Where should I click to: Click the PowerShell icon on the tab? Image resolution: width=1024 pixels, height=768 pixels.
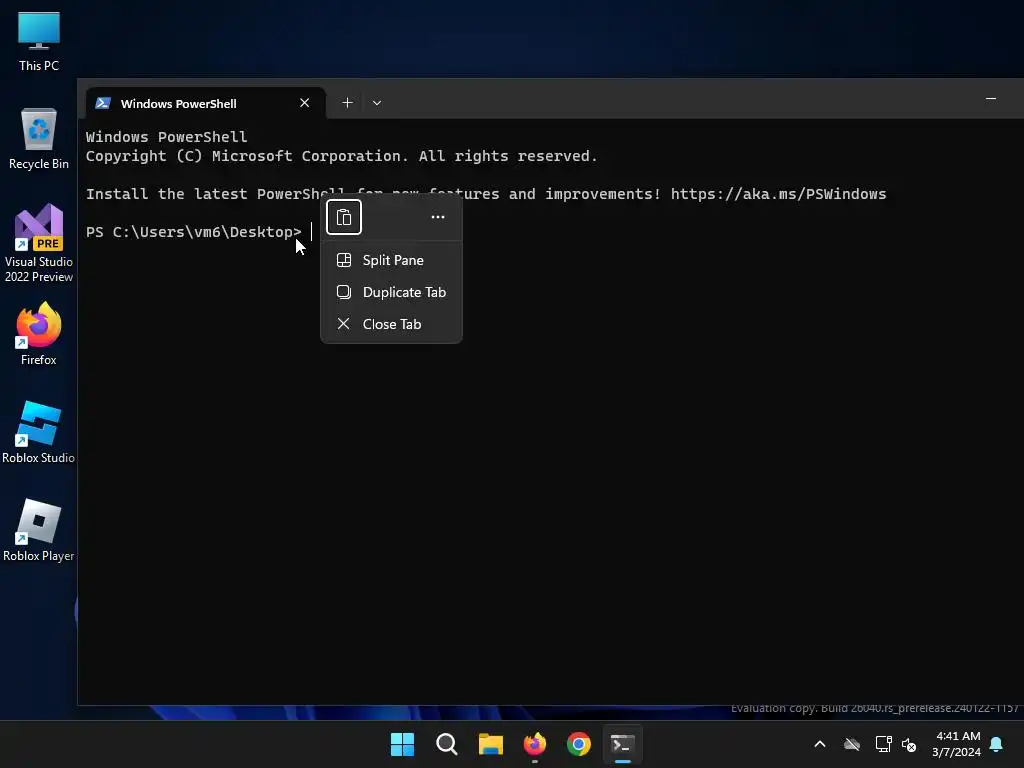pyautogui.click(x=103, y=103)
